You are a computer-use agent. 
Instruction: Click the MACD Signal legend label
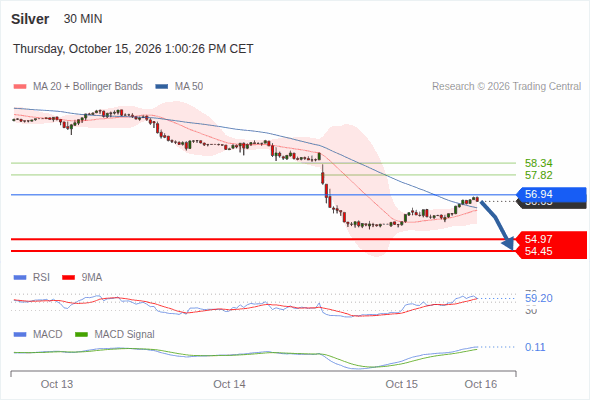[125, 335]
